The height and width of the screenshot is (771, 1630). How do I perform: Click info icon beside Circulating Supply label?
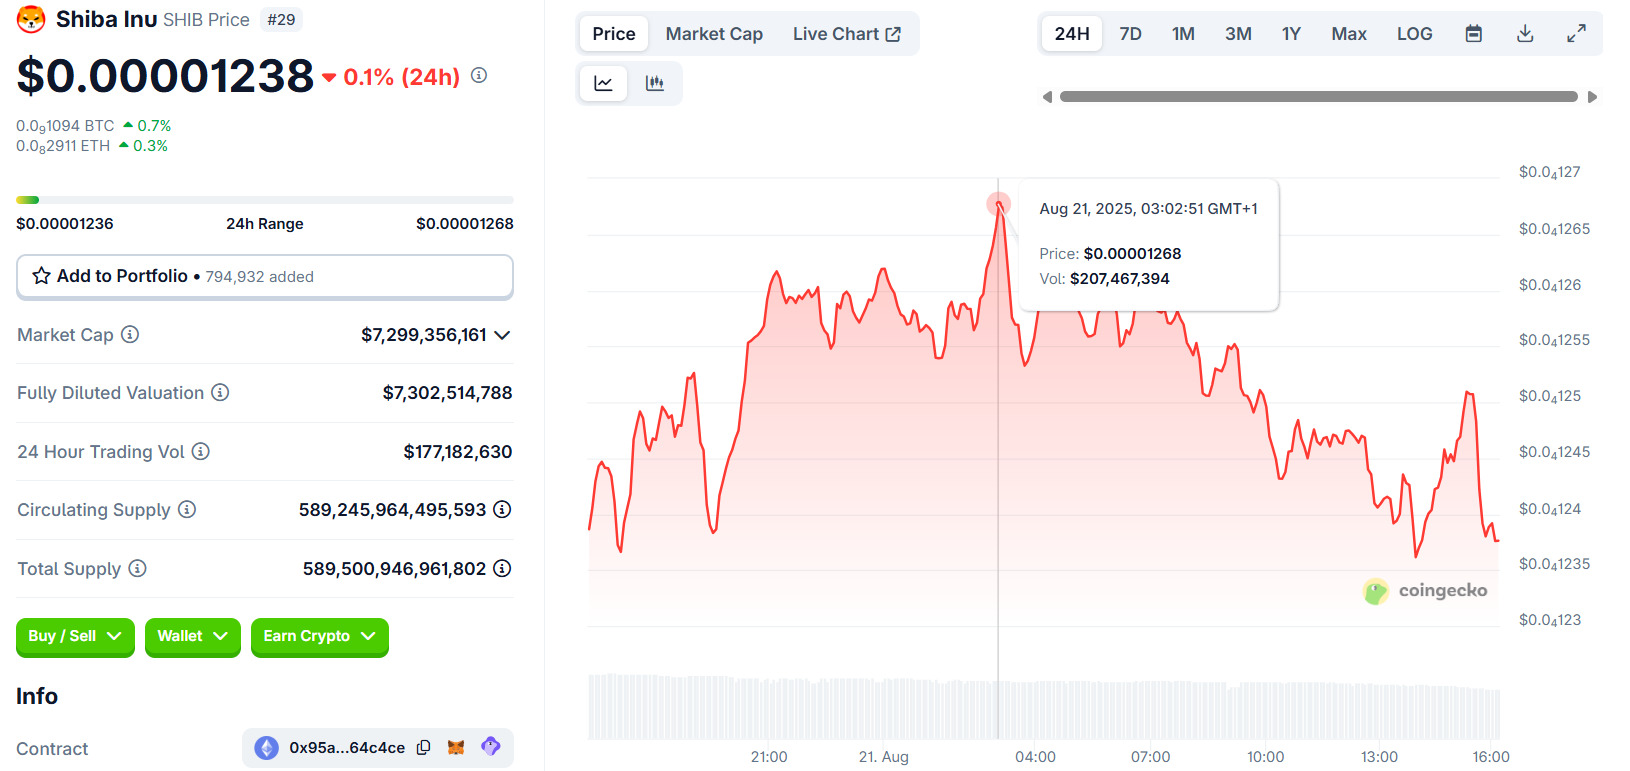(x=187, y=509)
